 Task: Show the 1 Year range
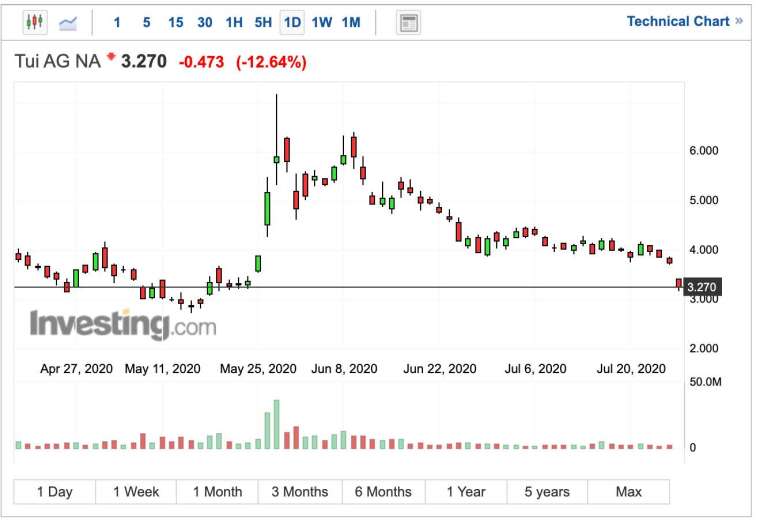[x=466, y=492]
